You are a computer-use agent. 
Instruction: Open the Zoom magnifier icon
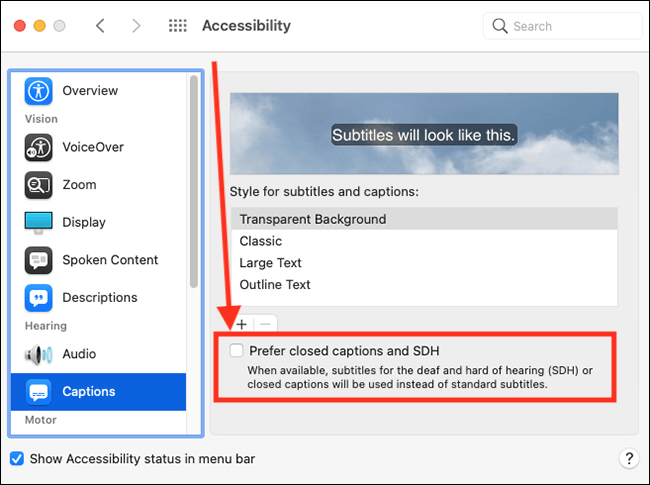[39, 185]
